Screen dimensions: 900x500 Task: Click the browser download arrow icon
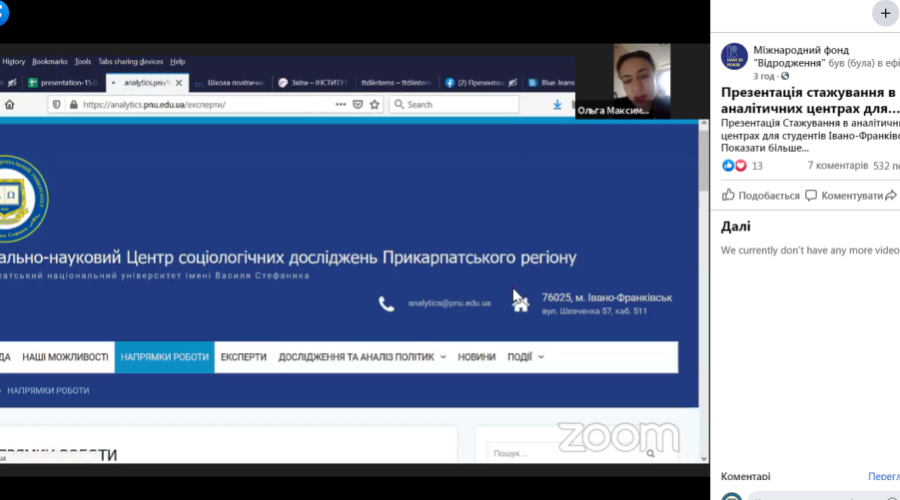(x=557, y=104)
